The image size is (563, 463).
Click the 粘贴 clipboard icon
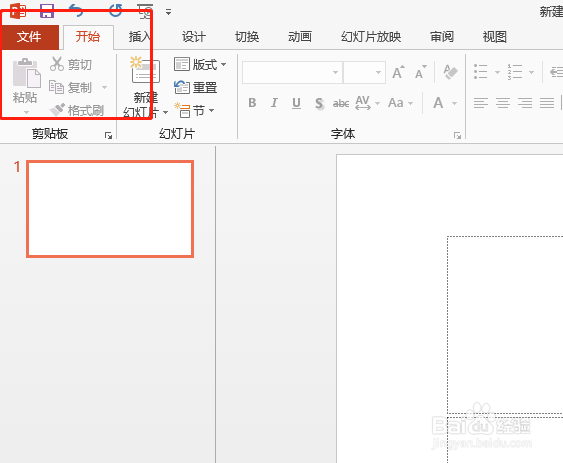(x=26, y=73)
